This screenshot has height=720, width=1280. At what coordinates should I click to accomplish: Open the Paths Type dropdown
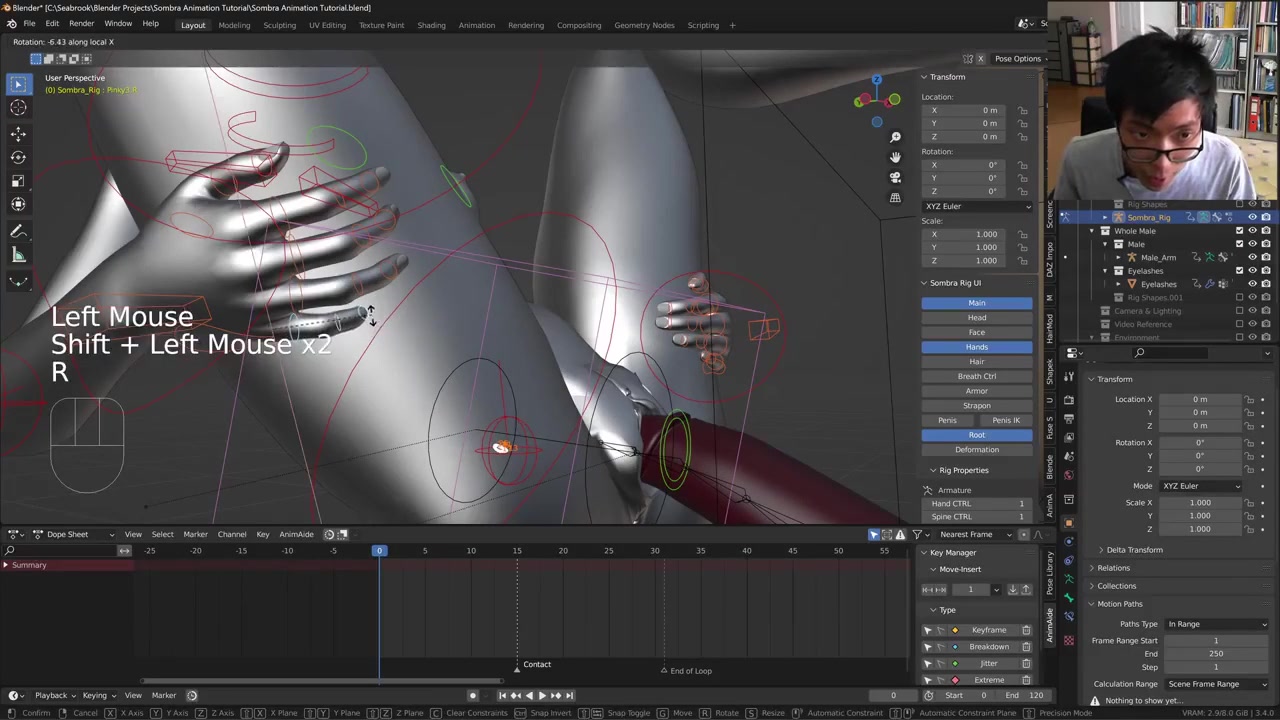(x=1216, y=624)
